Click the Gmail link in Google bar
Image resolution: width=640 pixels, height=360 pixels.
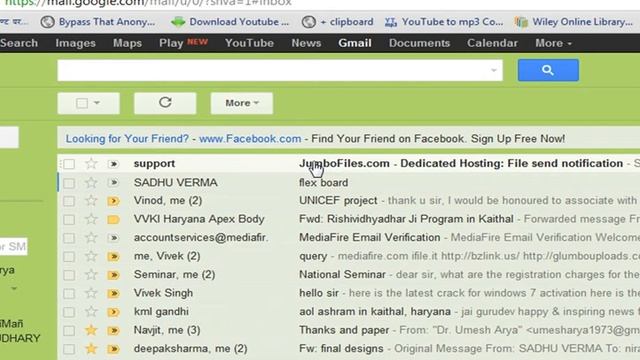[355, 43]
